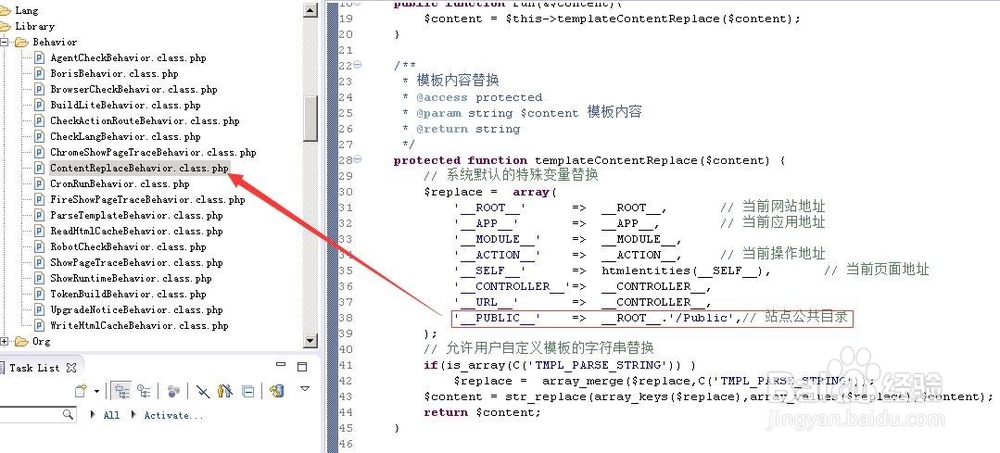
Task: Open FireShowPageTraceBehavior.class.php
Action: 147,200
